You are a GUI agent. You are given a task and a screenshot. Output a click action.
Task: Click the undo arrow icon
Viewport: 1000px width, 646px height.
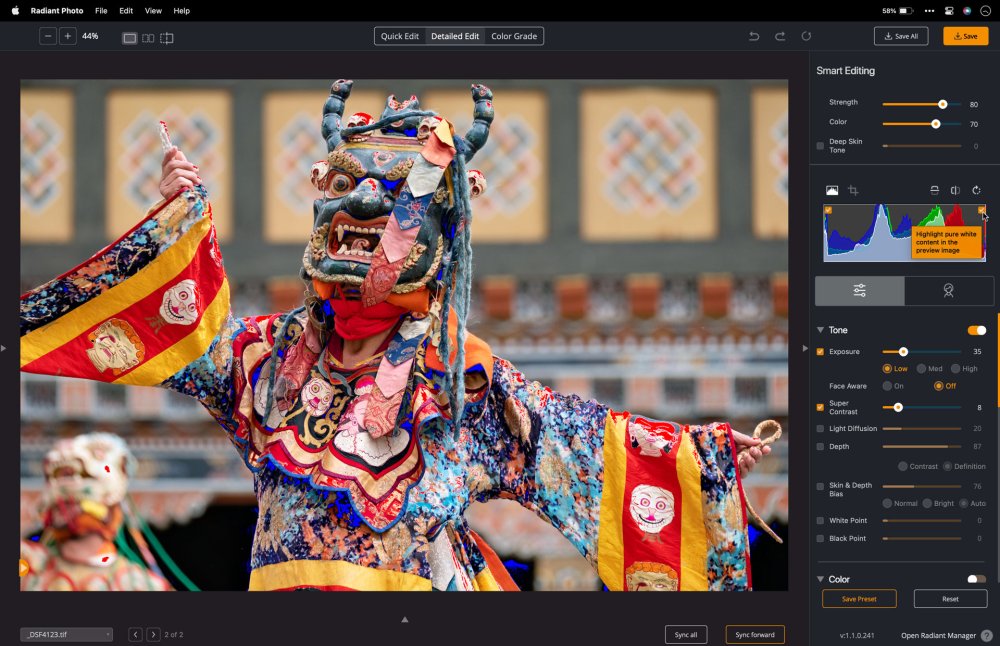pyautogui.click(x=754, y=36)
